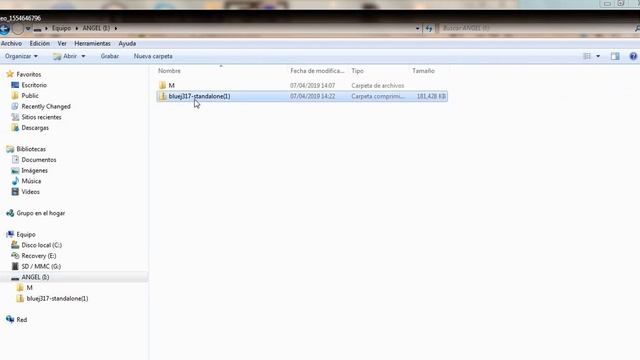
Task: Open the Imágenes library
Action: 30,170
